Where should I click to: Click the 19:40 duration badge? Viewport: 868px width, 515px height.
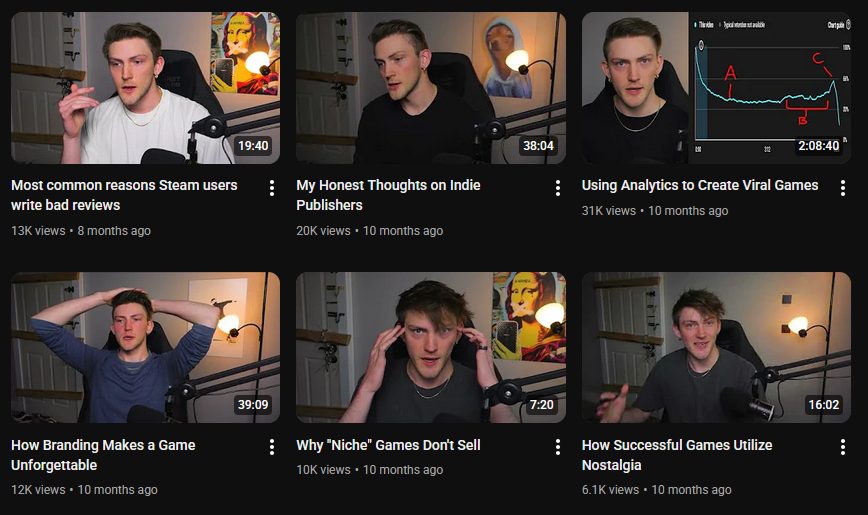(x=253, y=146)
